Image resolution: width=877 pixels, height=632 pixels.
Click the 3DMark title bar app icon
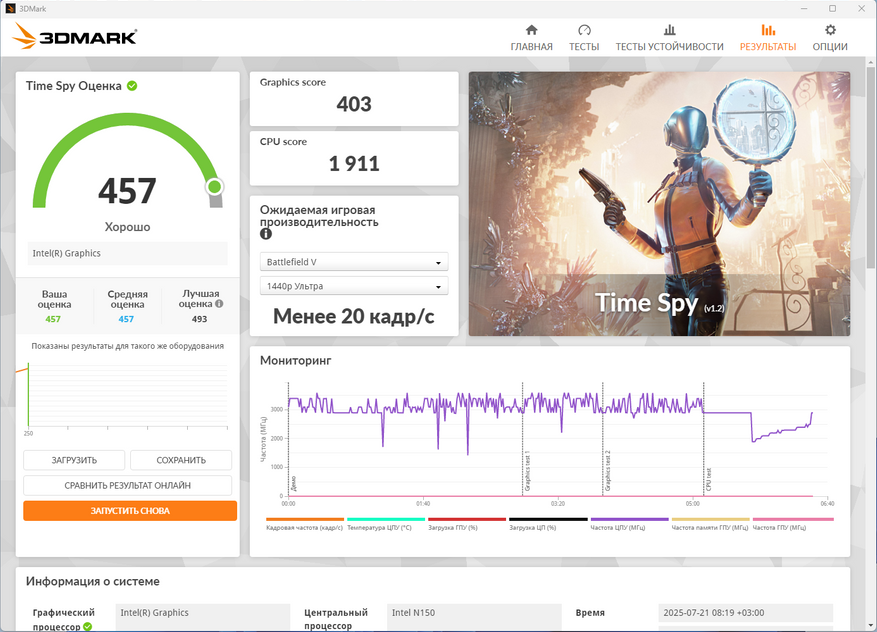[x=10, y=8]
